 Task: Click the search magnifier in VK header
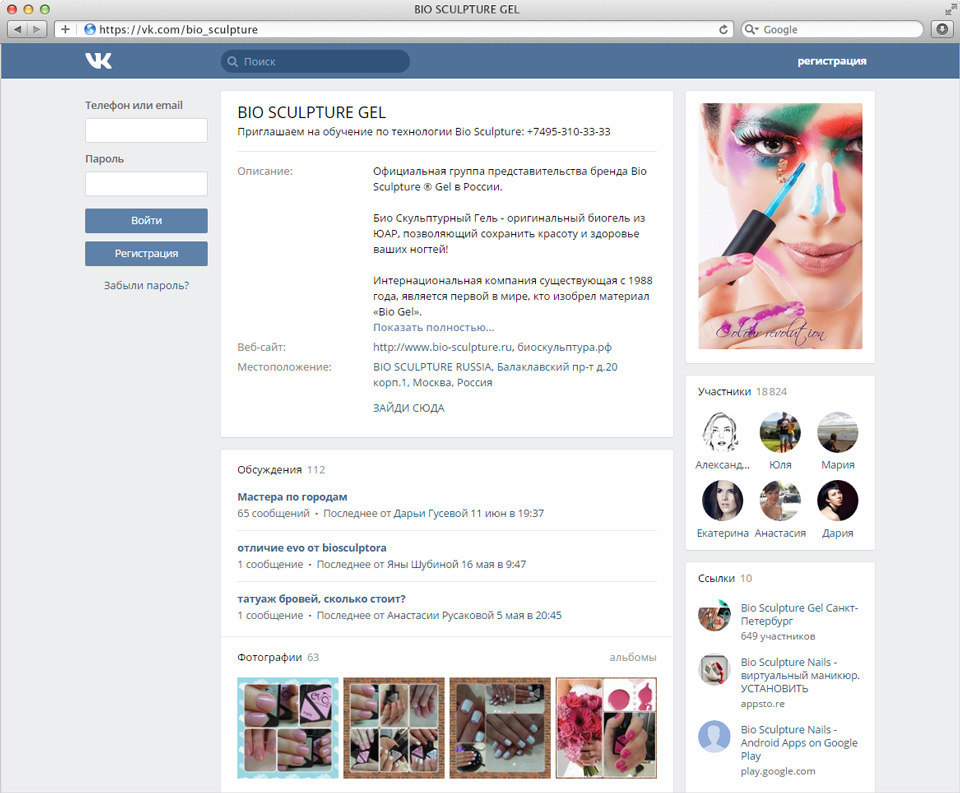tap(233, 61)
